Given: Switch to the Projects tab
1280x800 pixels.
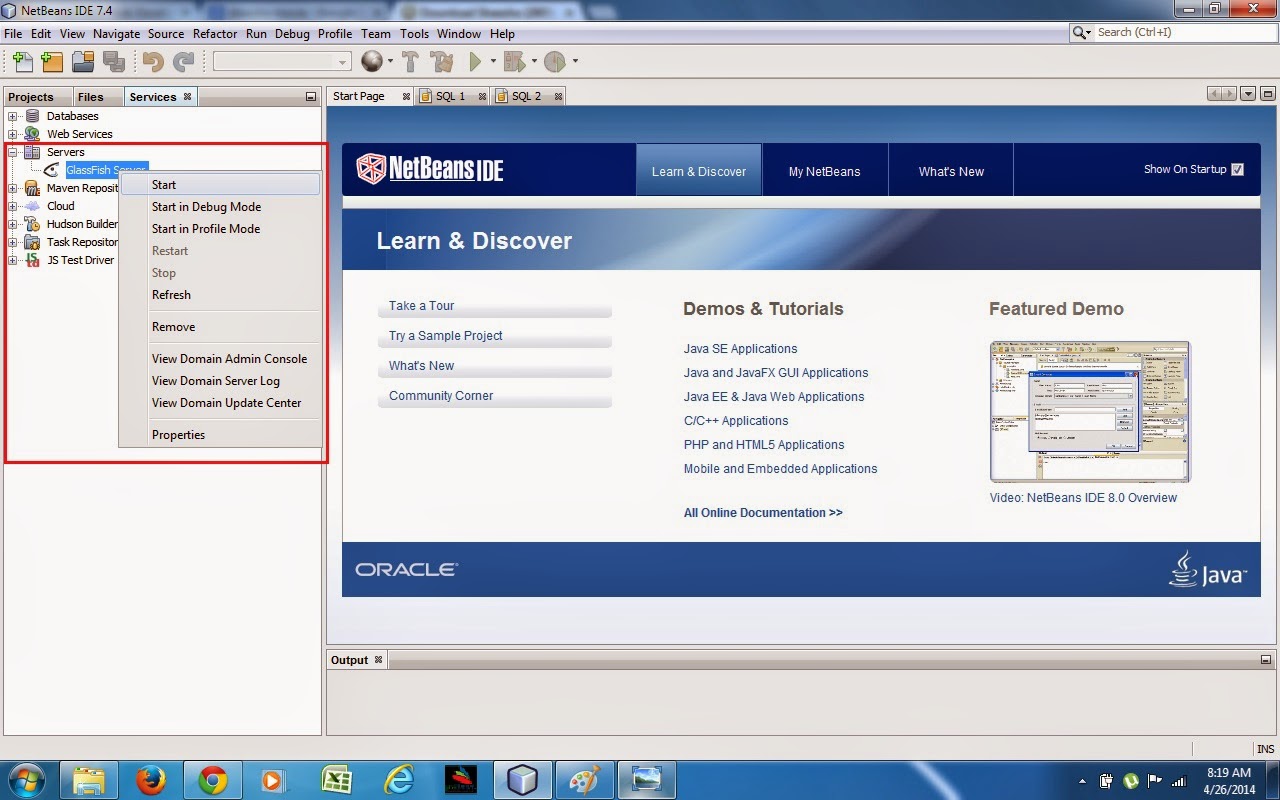Looking at the screenshot, I should pos(31,97).
